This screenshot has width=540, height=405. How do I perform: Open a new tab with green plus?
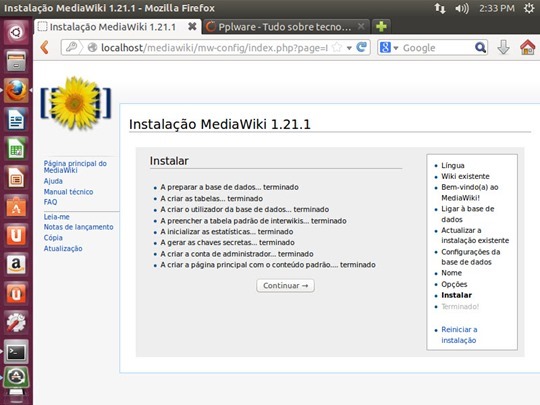[x=381, y=27]
